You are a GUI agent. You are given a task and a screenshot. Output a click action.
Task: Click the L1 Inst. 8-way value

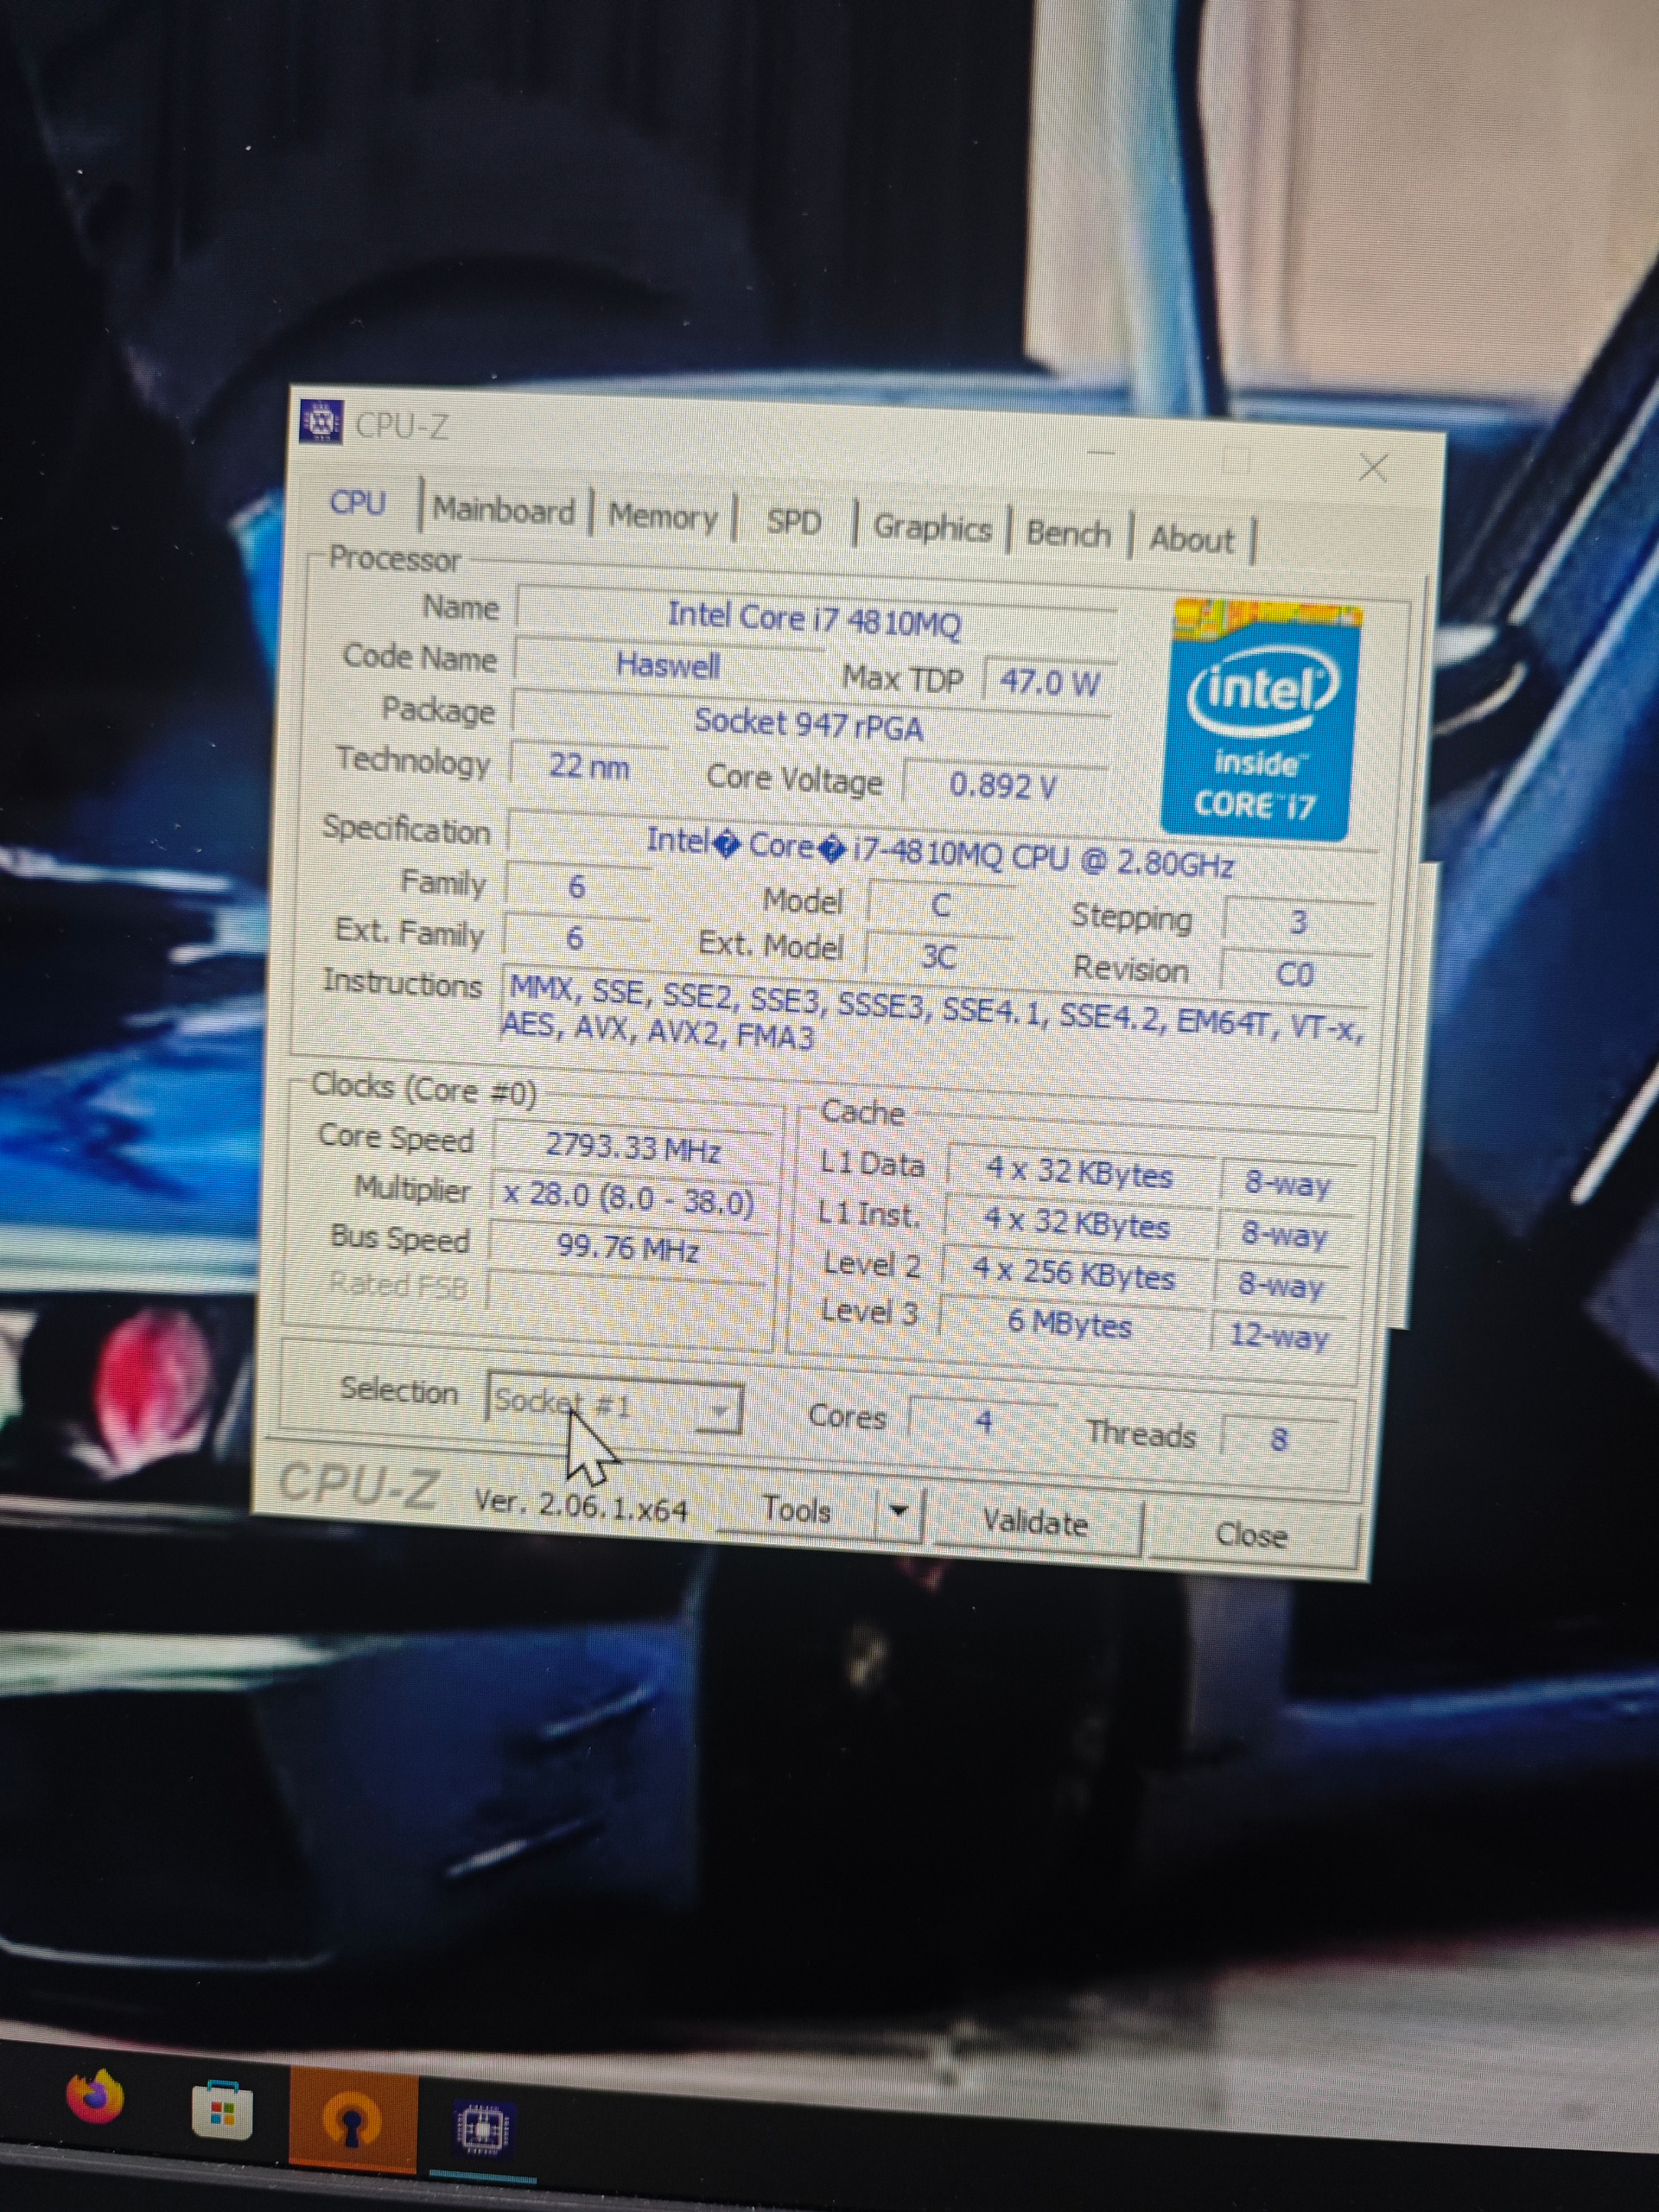(1285, 1235)
